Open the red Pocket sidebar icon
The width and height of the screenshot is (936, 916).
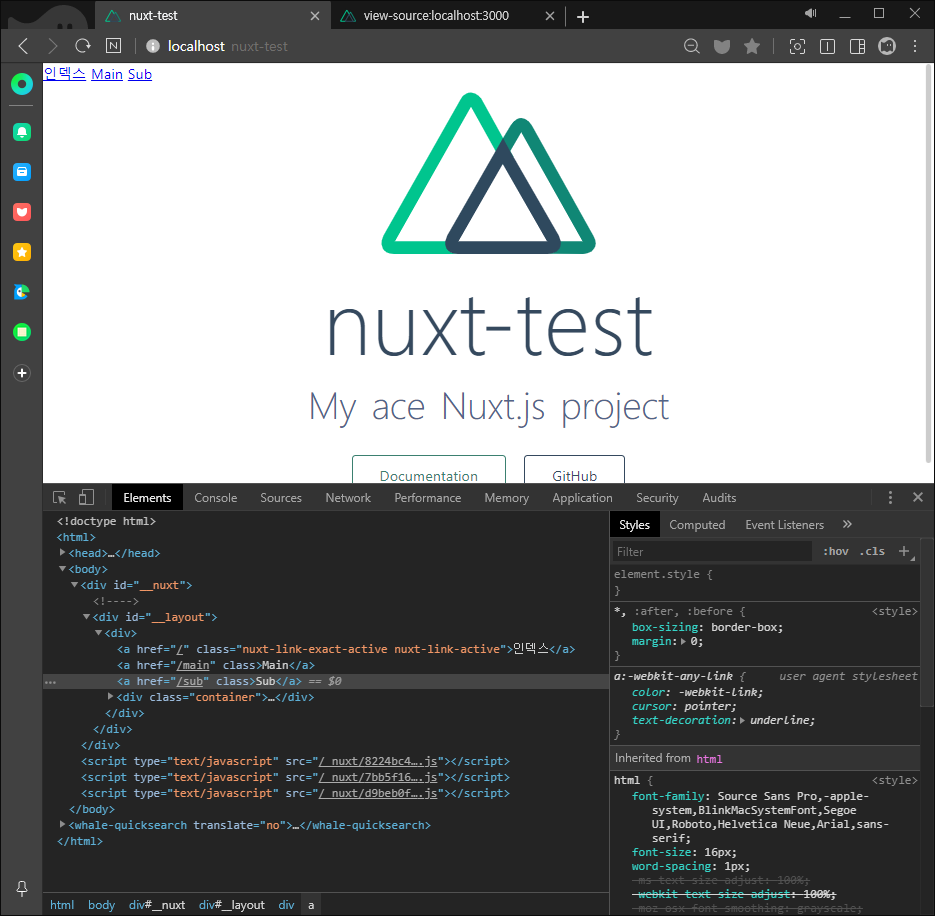point(22,212)
